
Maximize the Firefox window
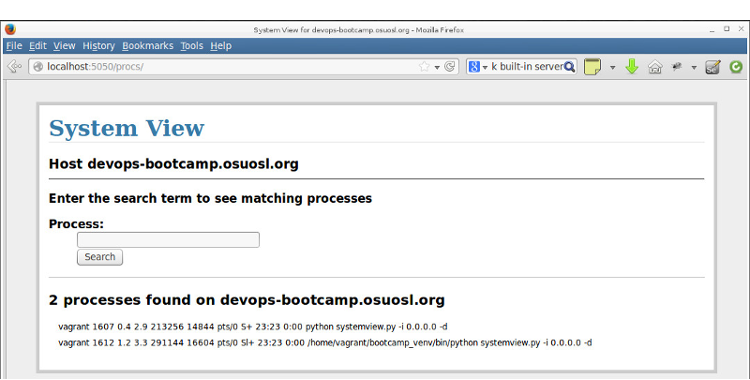coord(727,29)
